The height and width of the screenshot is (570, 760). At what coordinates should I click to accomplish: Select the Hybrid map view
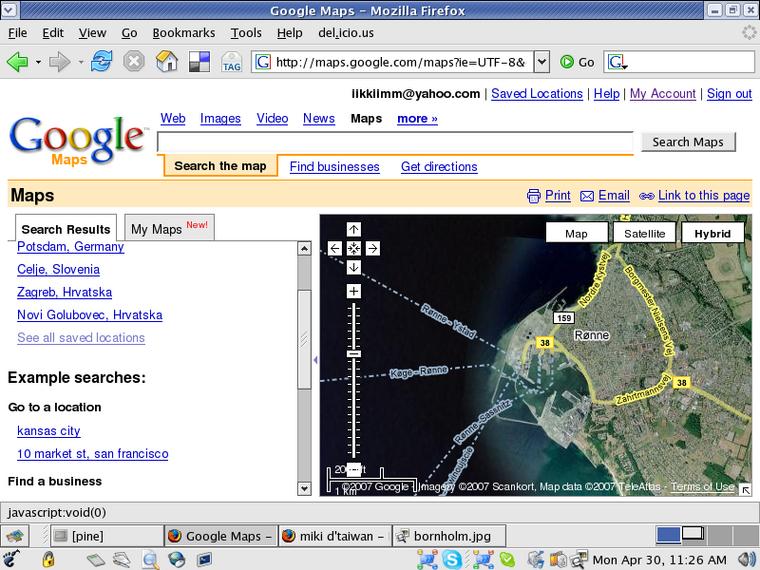712,234
